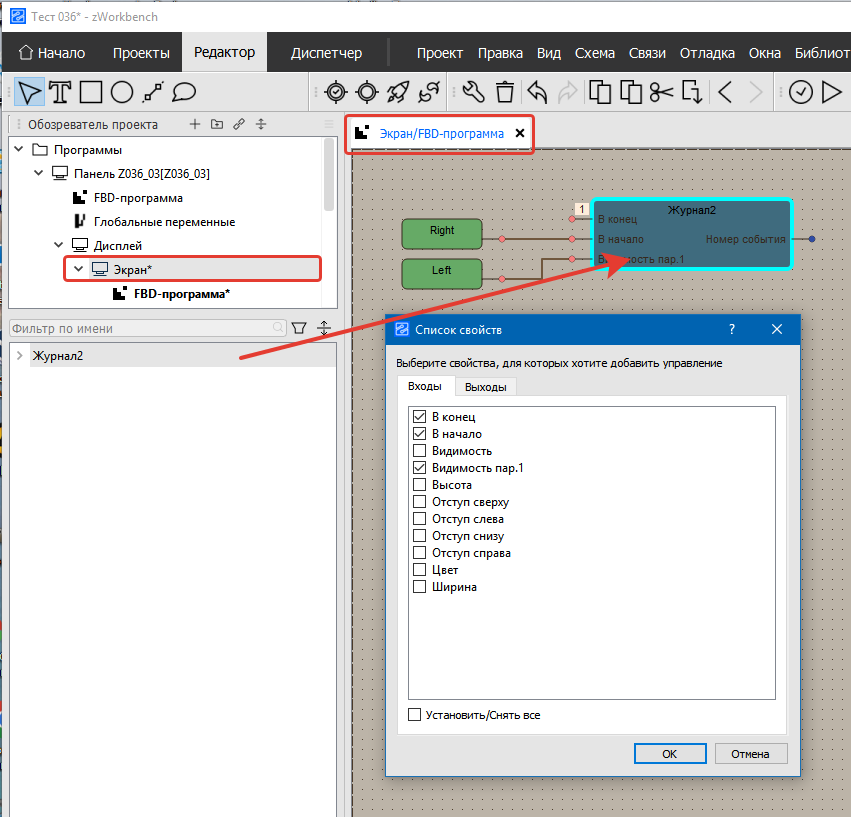The width and height of the screenshot is (851, 817).
Task: Click the trash can delete icon
Action: 505,93
